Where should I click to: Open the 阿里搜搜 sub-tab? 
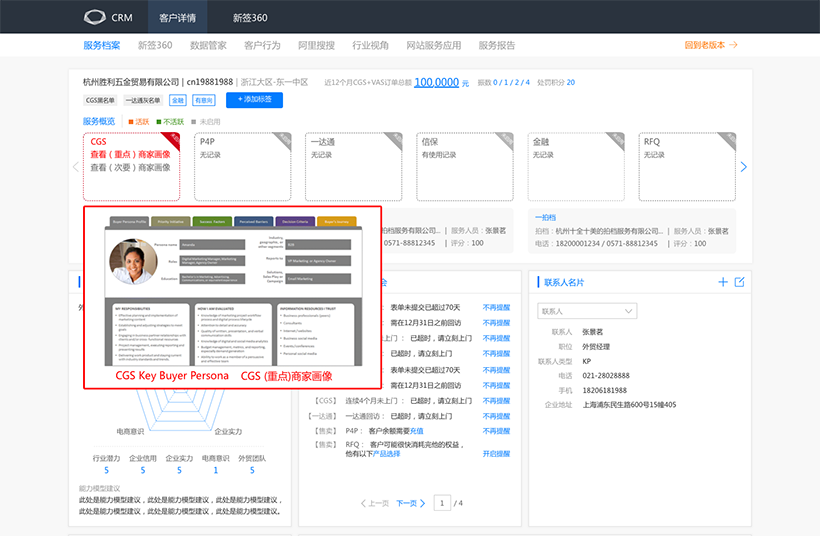tap(316, 45)
